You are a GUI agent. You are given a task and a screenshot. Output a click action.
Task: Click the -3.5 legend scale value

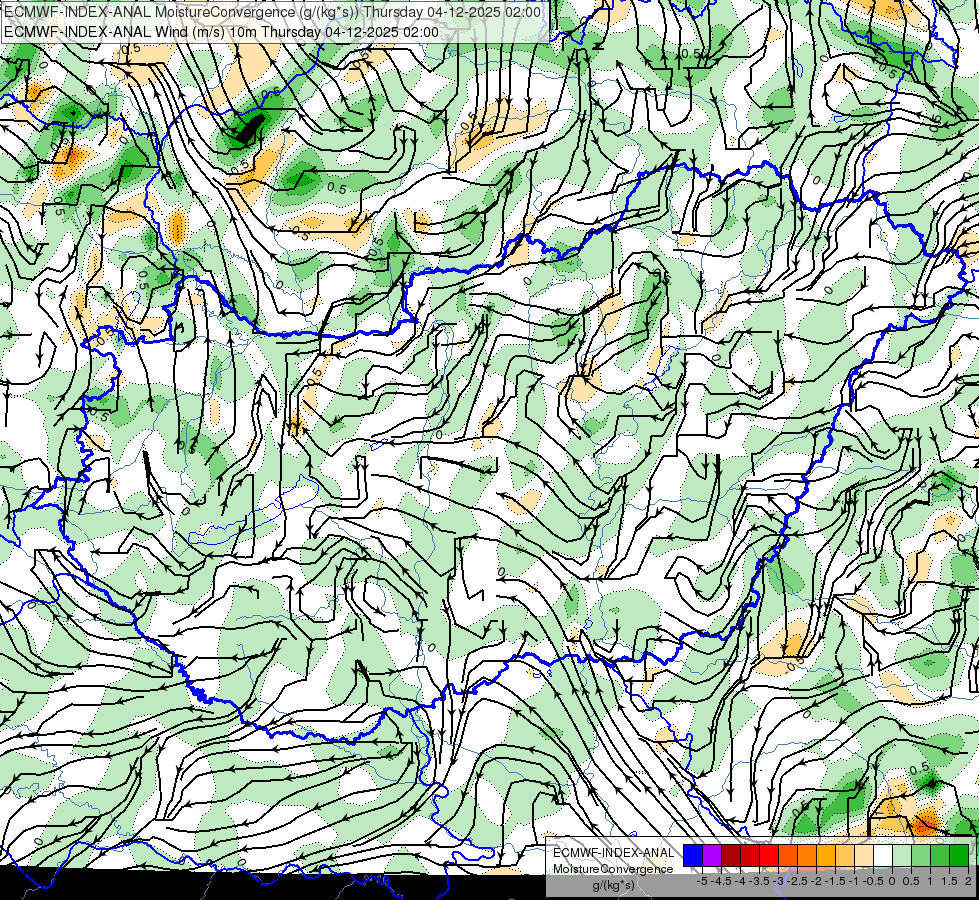pyautogui.click(x=760, y=881)
